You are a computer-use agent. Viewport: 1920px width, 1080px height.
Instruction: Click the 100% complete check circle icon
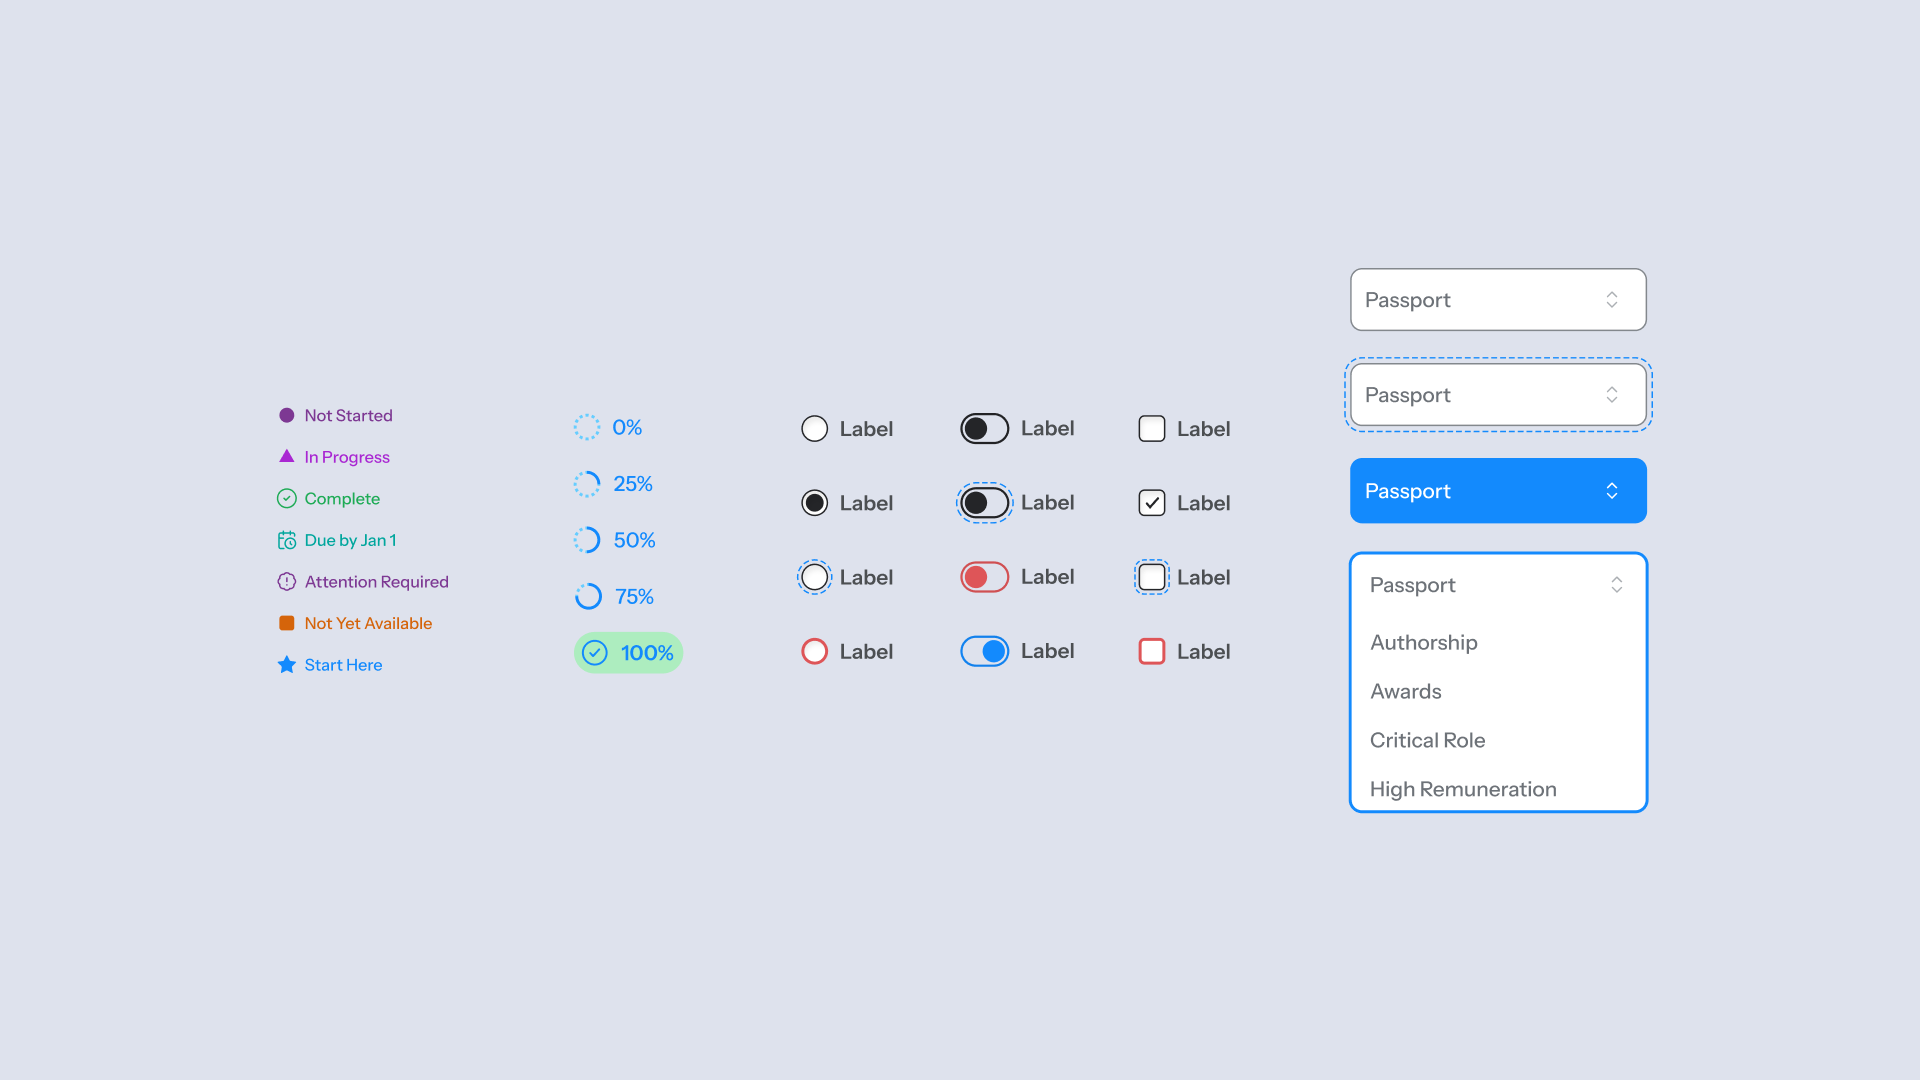[595, 653]
